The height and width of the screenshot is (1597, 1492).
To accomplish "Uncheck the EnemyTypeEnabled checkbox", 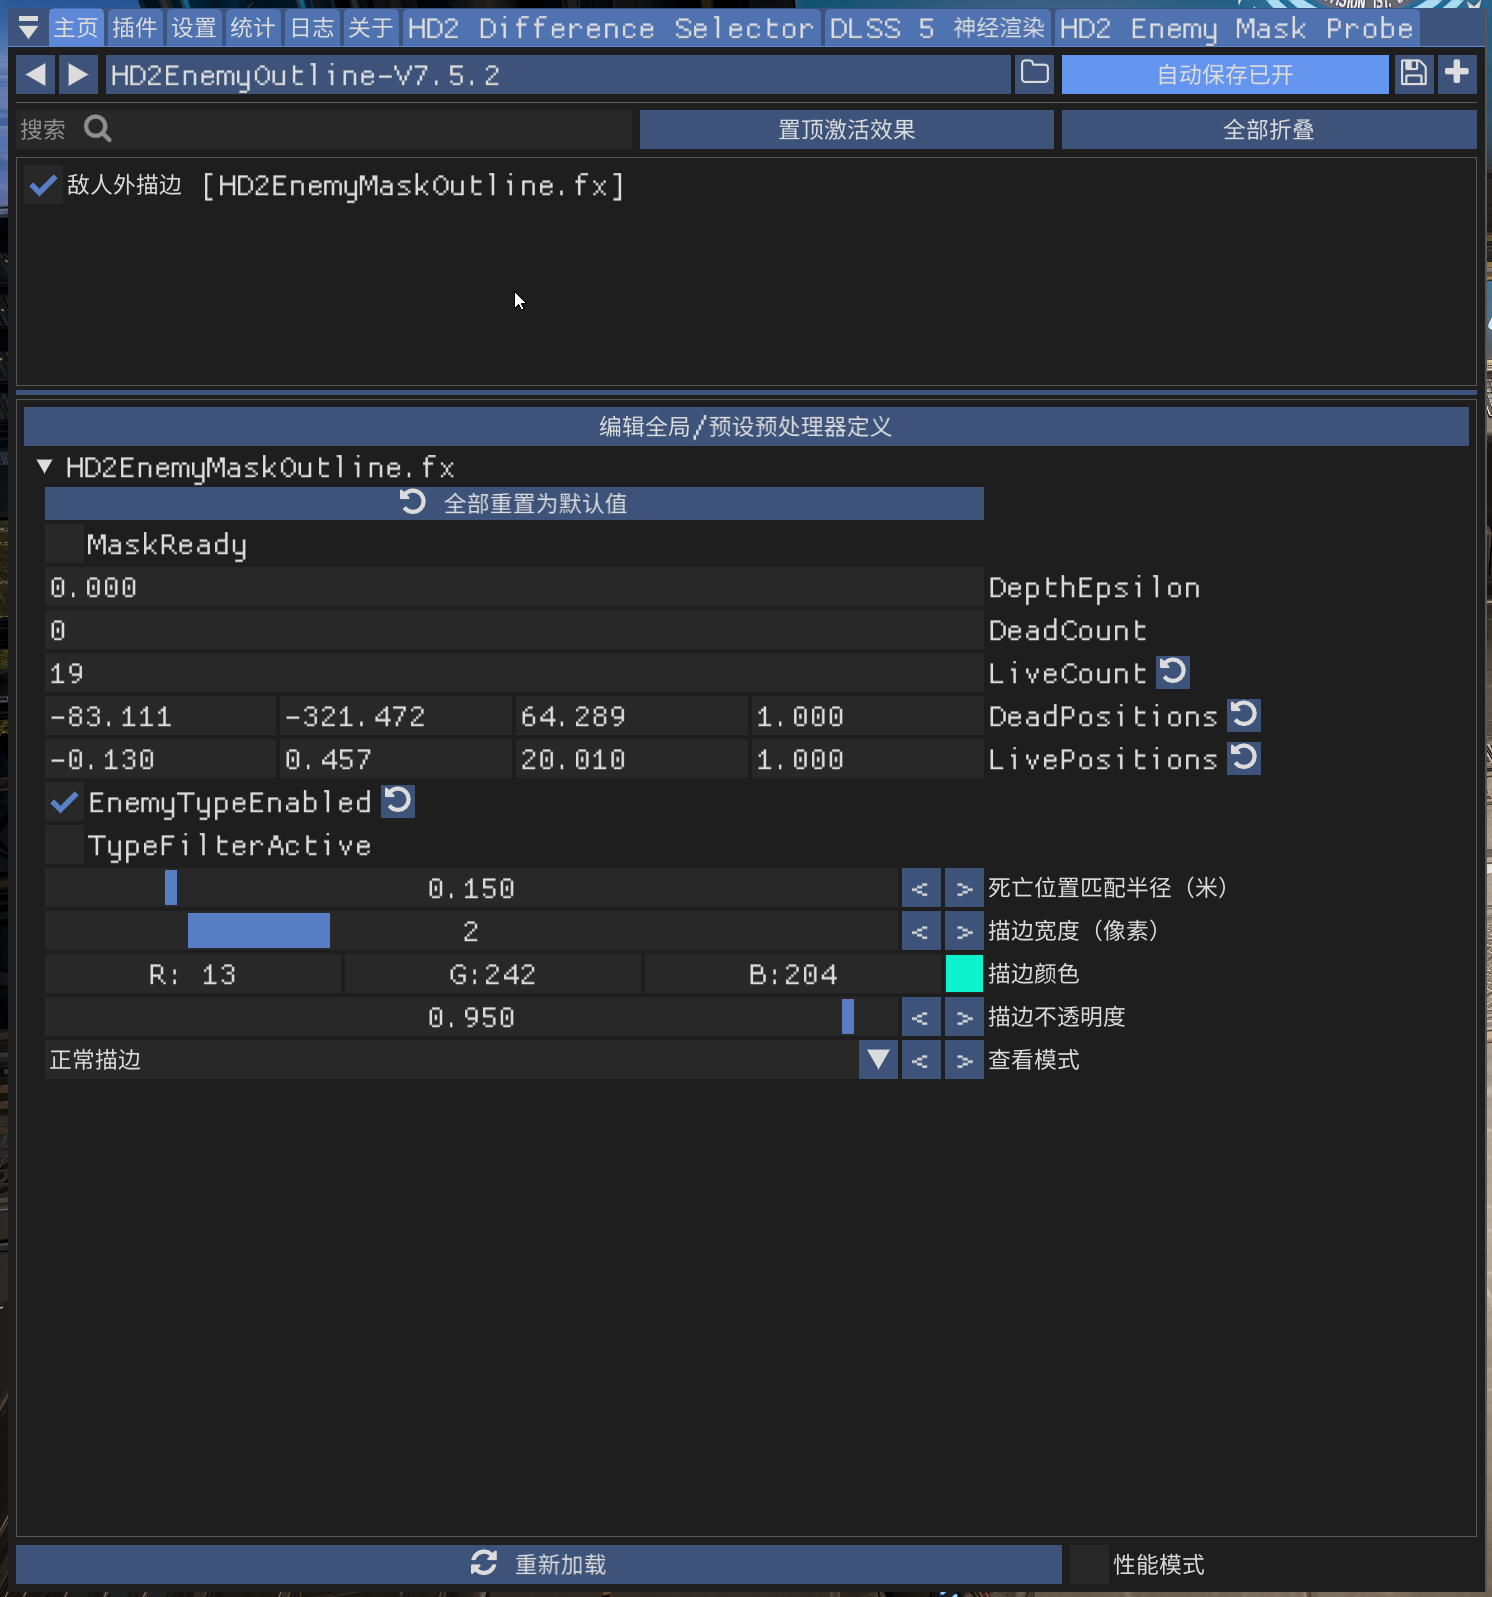I will point(64,802).
